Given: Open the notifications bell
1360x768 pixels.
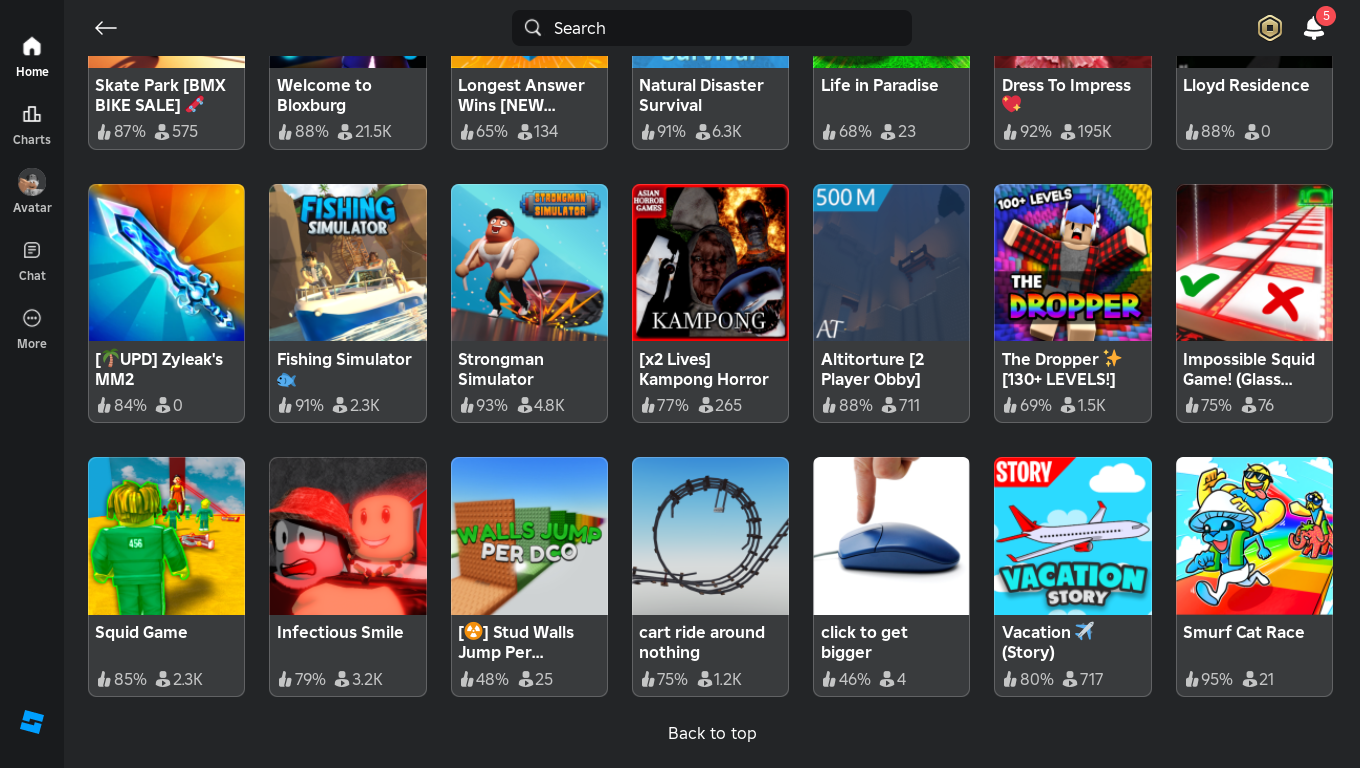Looking at the screenshot, I should [1314, 28].
